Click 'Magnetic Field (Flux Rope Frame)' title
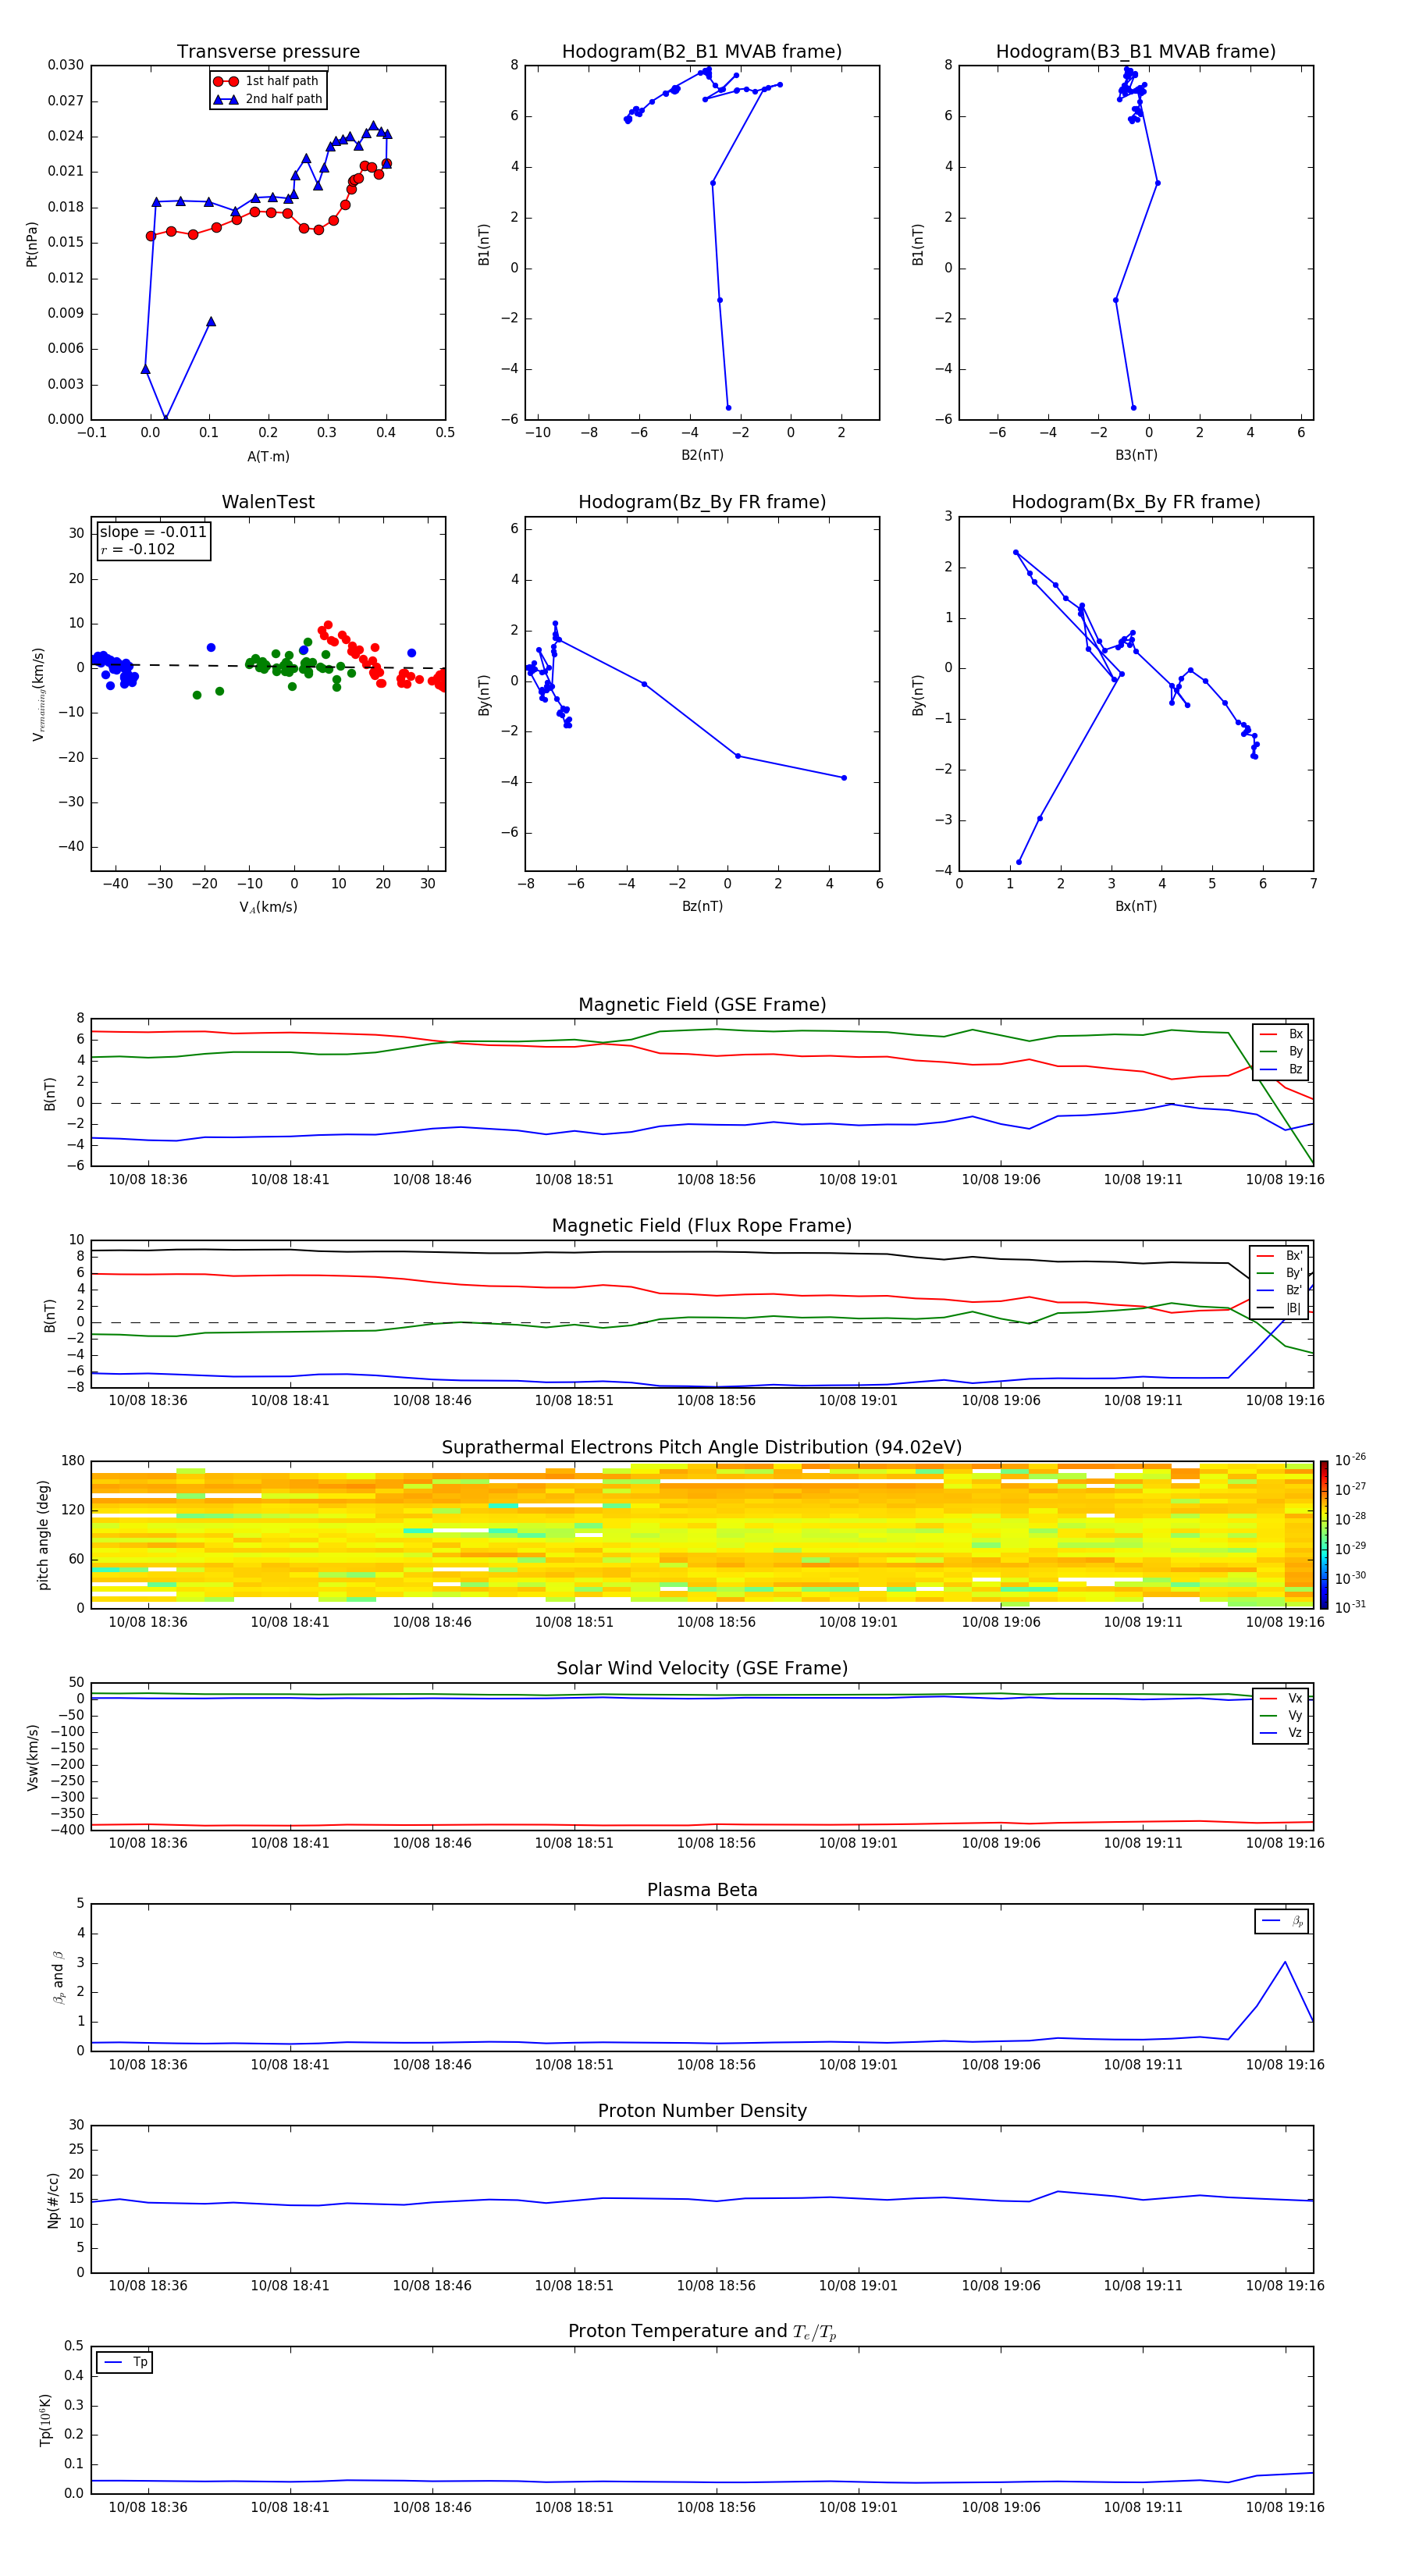This screenshot has height=2576, width=1405. pos(702,1226)
